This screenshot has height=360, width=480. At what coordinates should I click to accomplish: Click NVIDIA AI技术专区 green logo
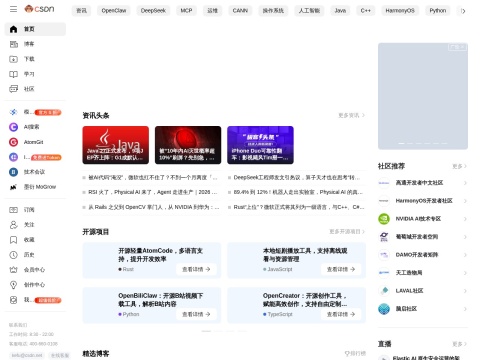(x=384, y=219)
